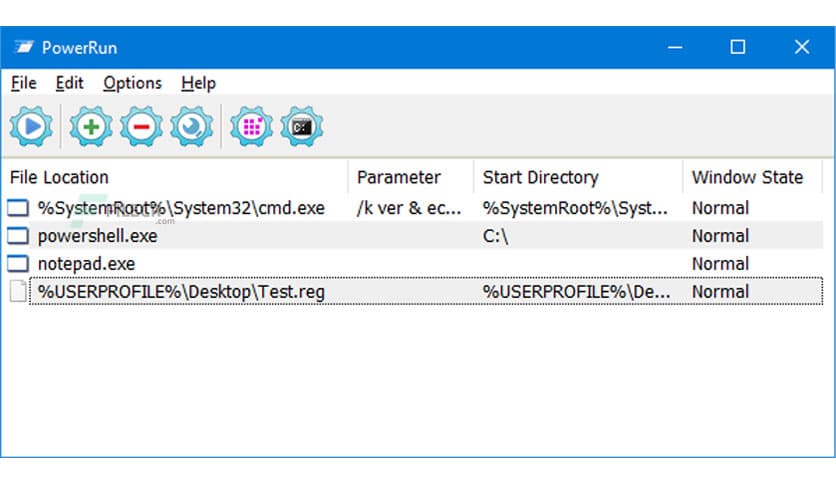
Task: Click the '%USERPROFILE%\De...' start directory cell
Action: tap(576, 292)
